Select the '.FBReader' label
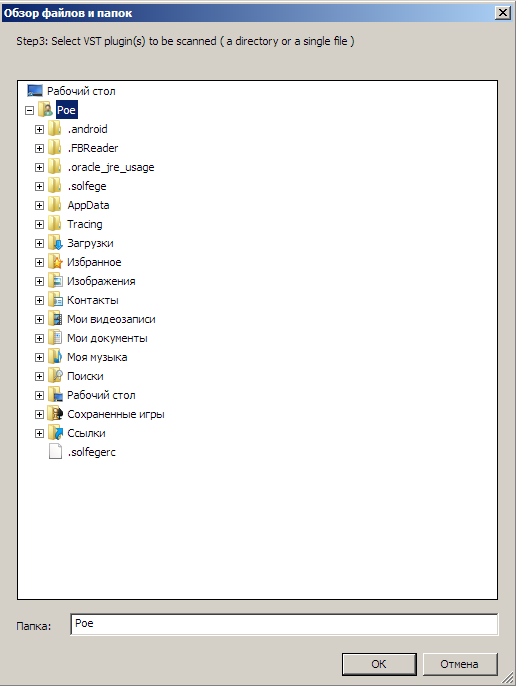This screenshot has height=686, width=516. point(93,148)
